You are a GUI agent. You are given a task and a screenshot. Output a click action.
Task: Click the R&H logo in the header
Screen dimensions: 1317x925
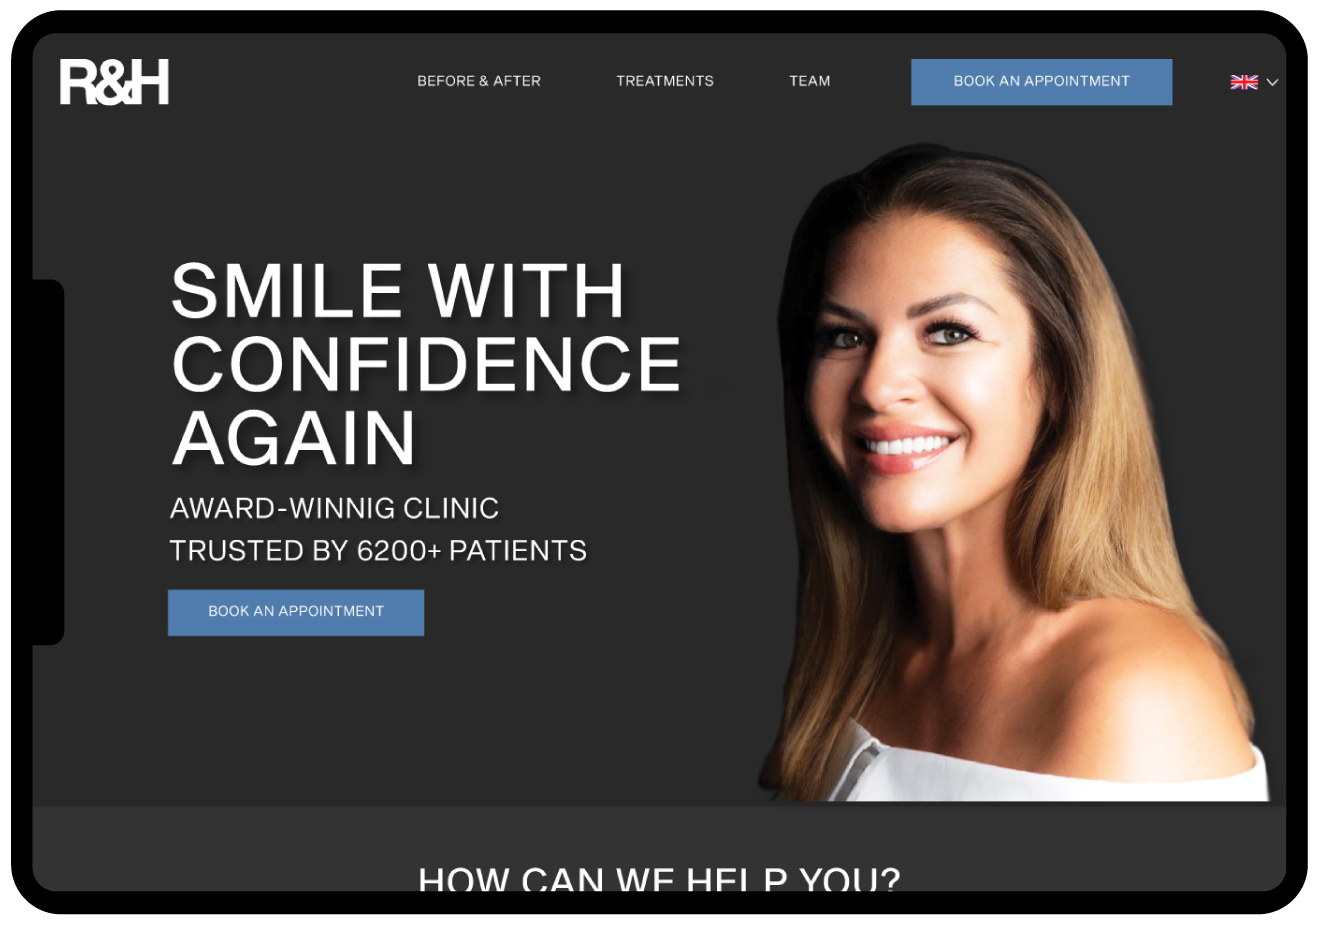click(114, 82)
